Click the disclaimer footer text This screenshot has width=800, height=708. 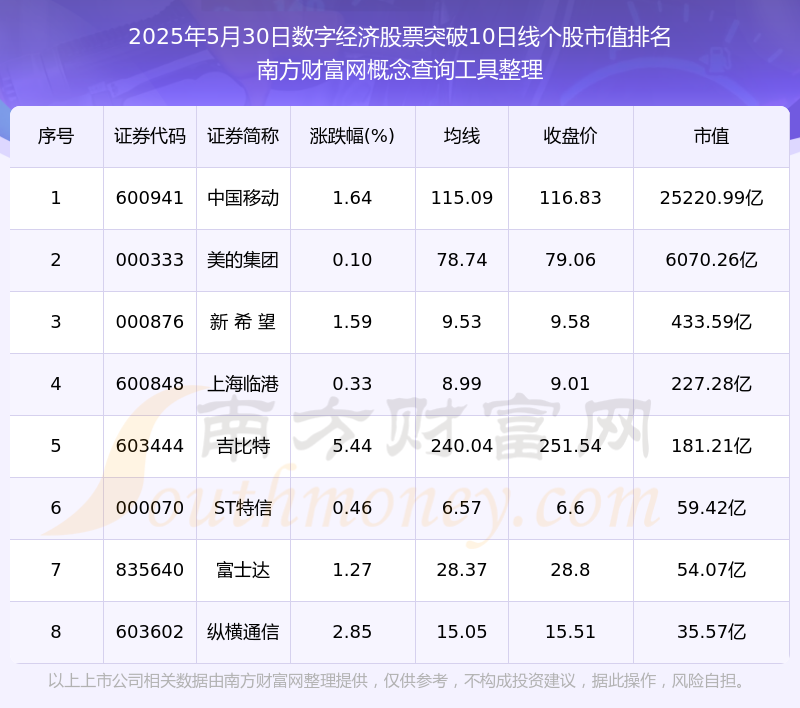(398, 681)
